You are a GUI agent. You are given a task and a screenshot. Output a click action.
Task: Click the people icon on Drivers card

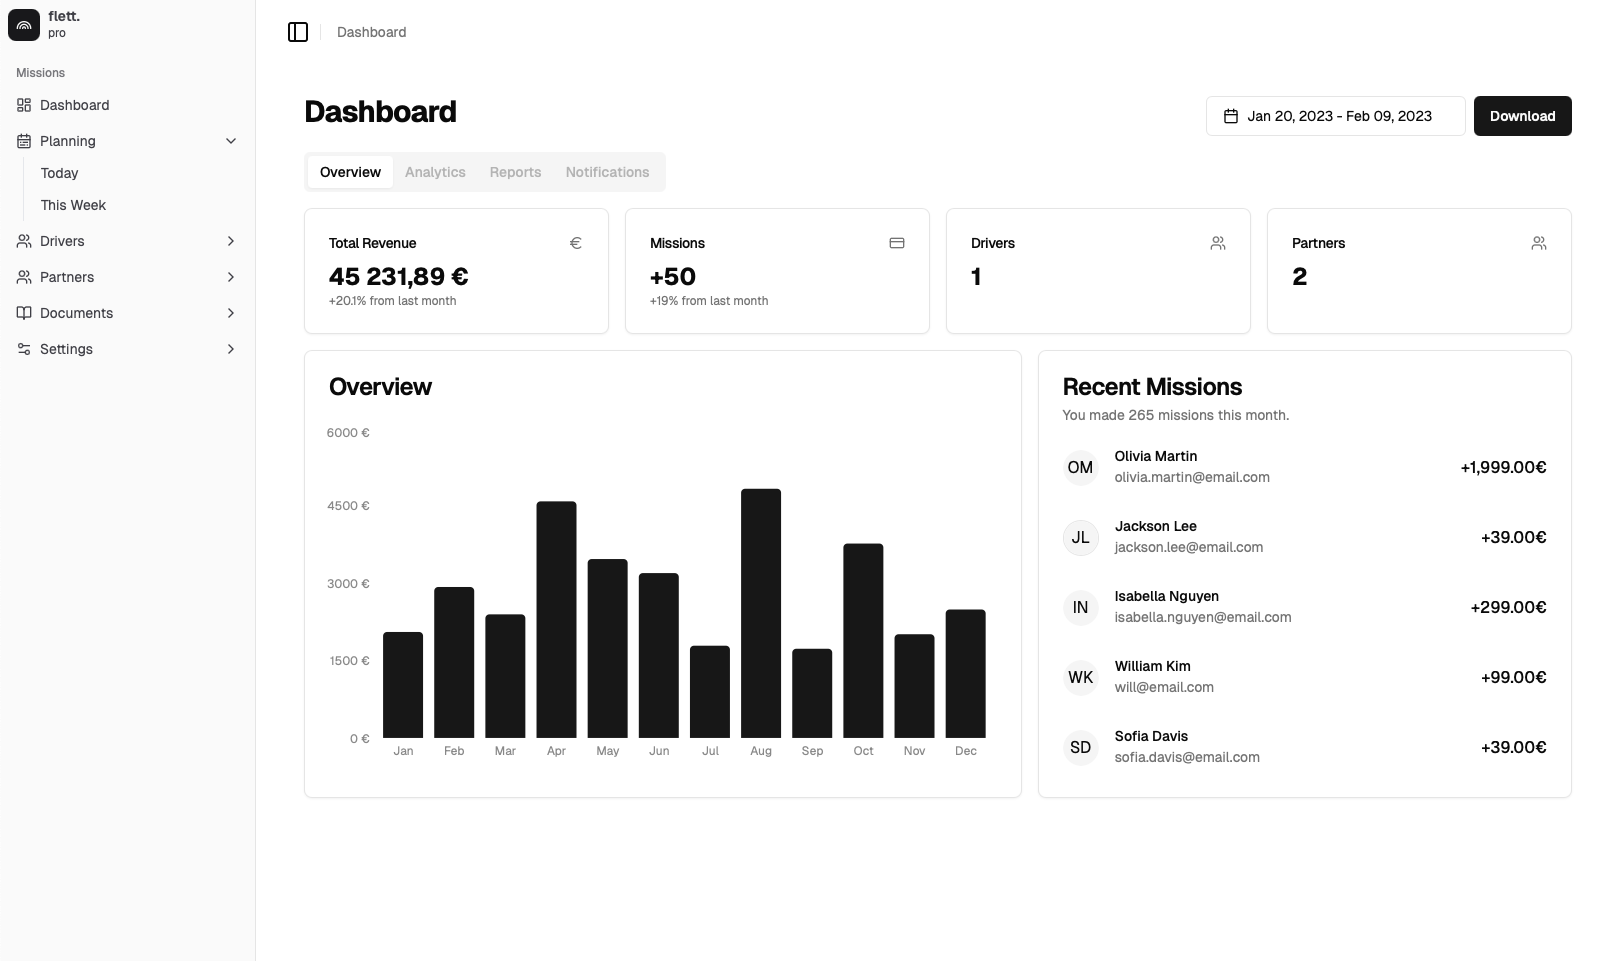click(1218, 242)
